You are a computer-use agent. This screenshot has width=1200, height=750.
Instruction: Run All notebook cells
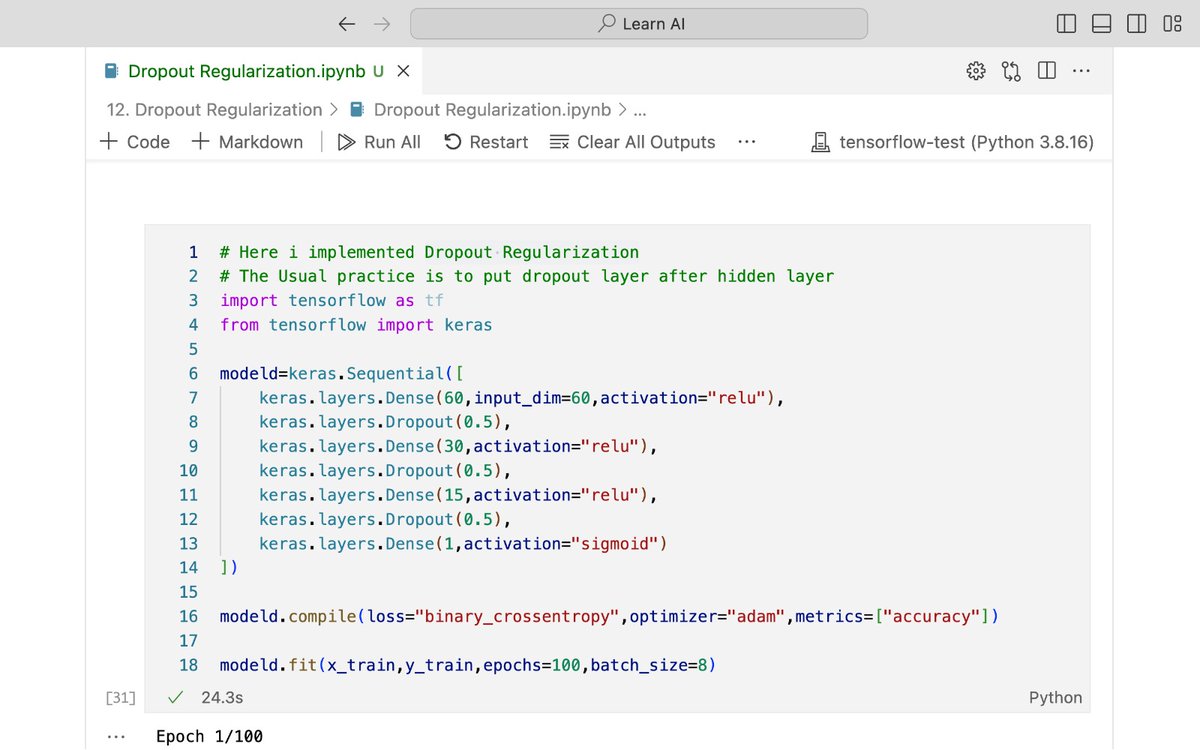click(x=379, y=142)
